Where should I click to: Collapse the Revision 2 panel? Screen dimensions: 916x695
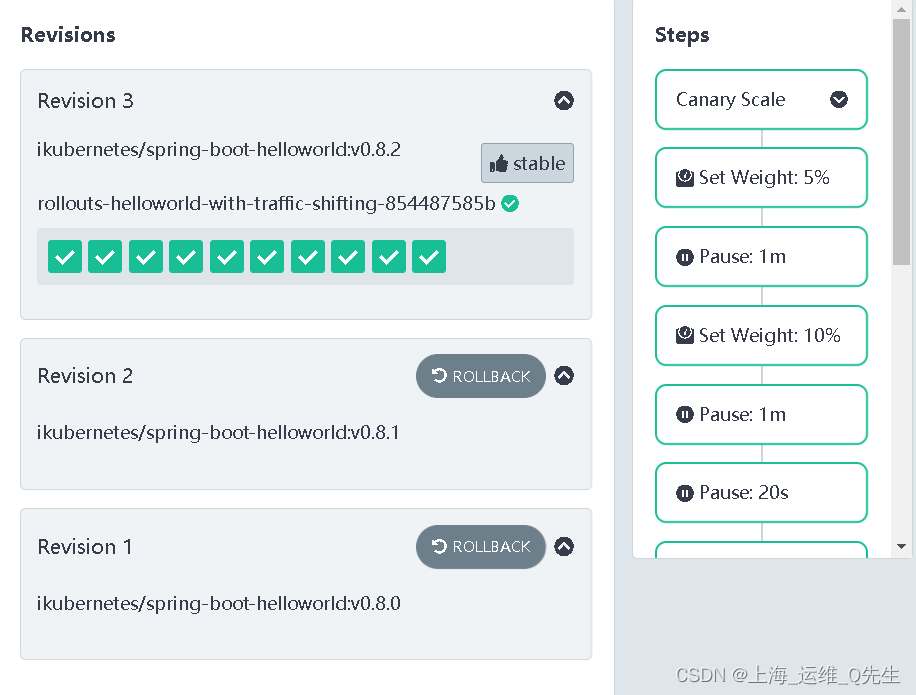pos(564,376)
